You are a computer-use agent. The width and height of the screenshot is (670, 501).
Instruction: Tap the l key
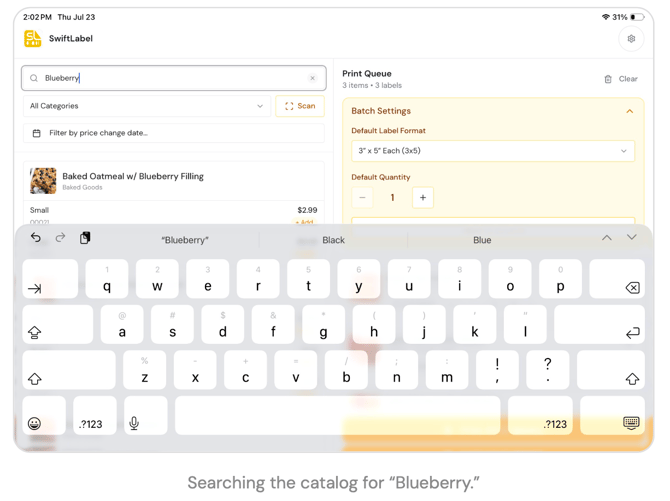[525, 324]
